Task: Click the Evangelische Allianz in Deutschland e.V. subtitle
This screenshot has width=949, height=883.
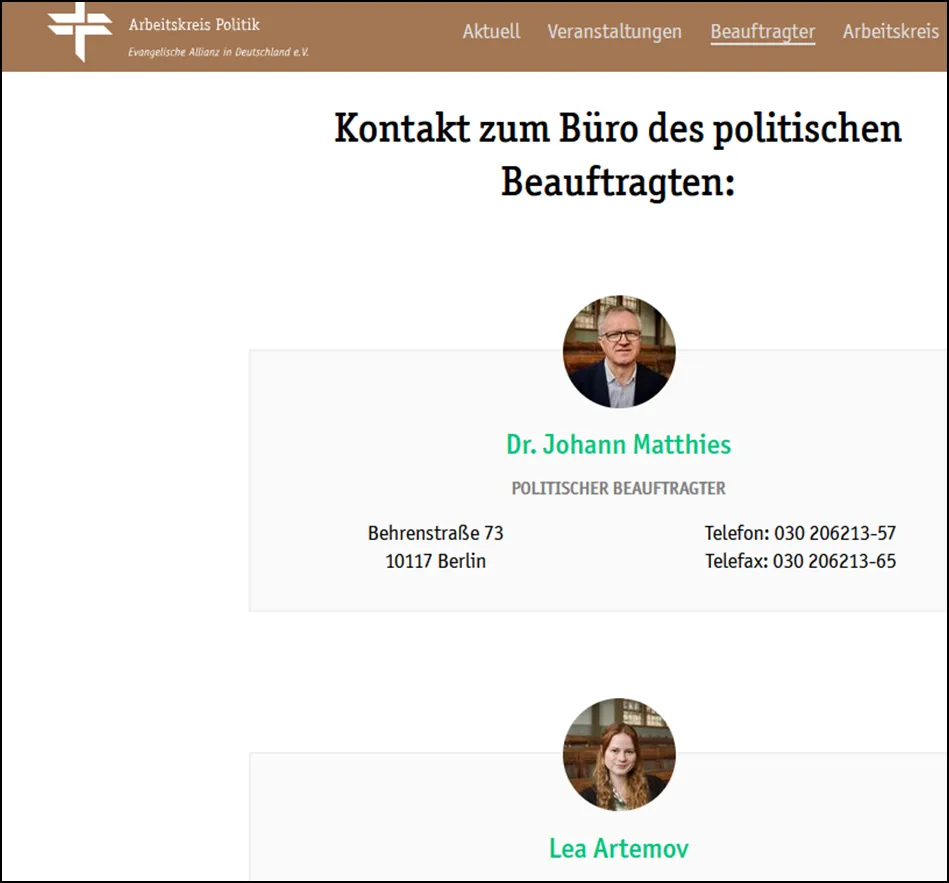Action: (218, 51)
